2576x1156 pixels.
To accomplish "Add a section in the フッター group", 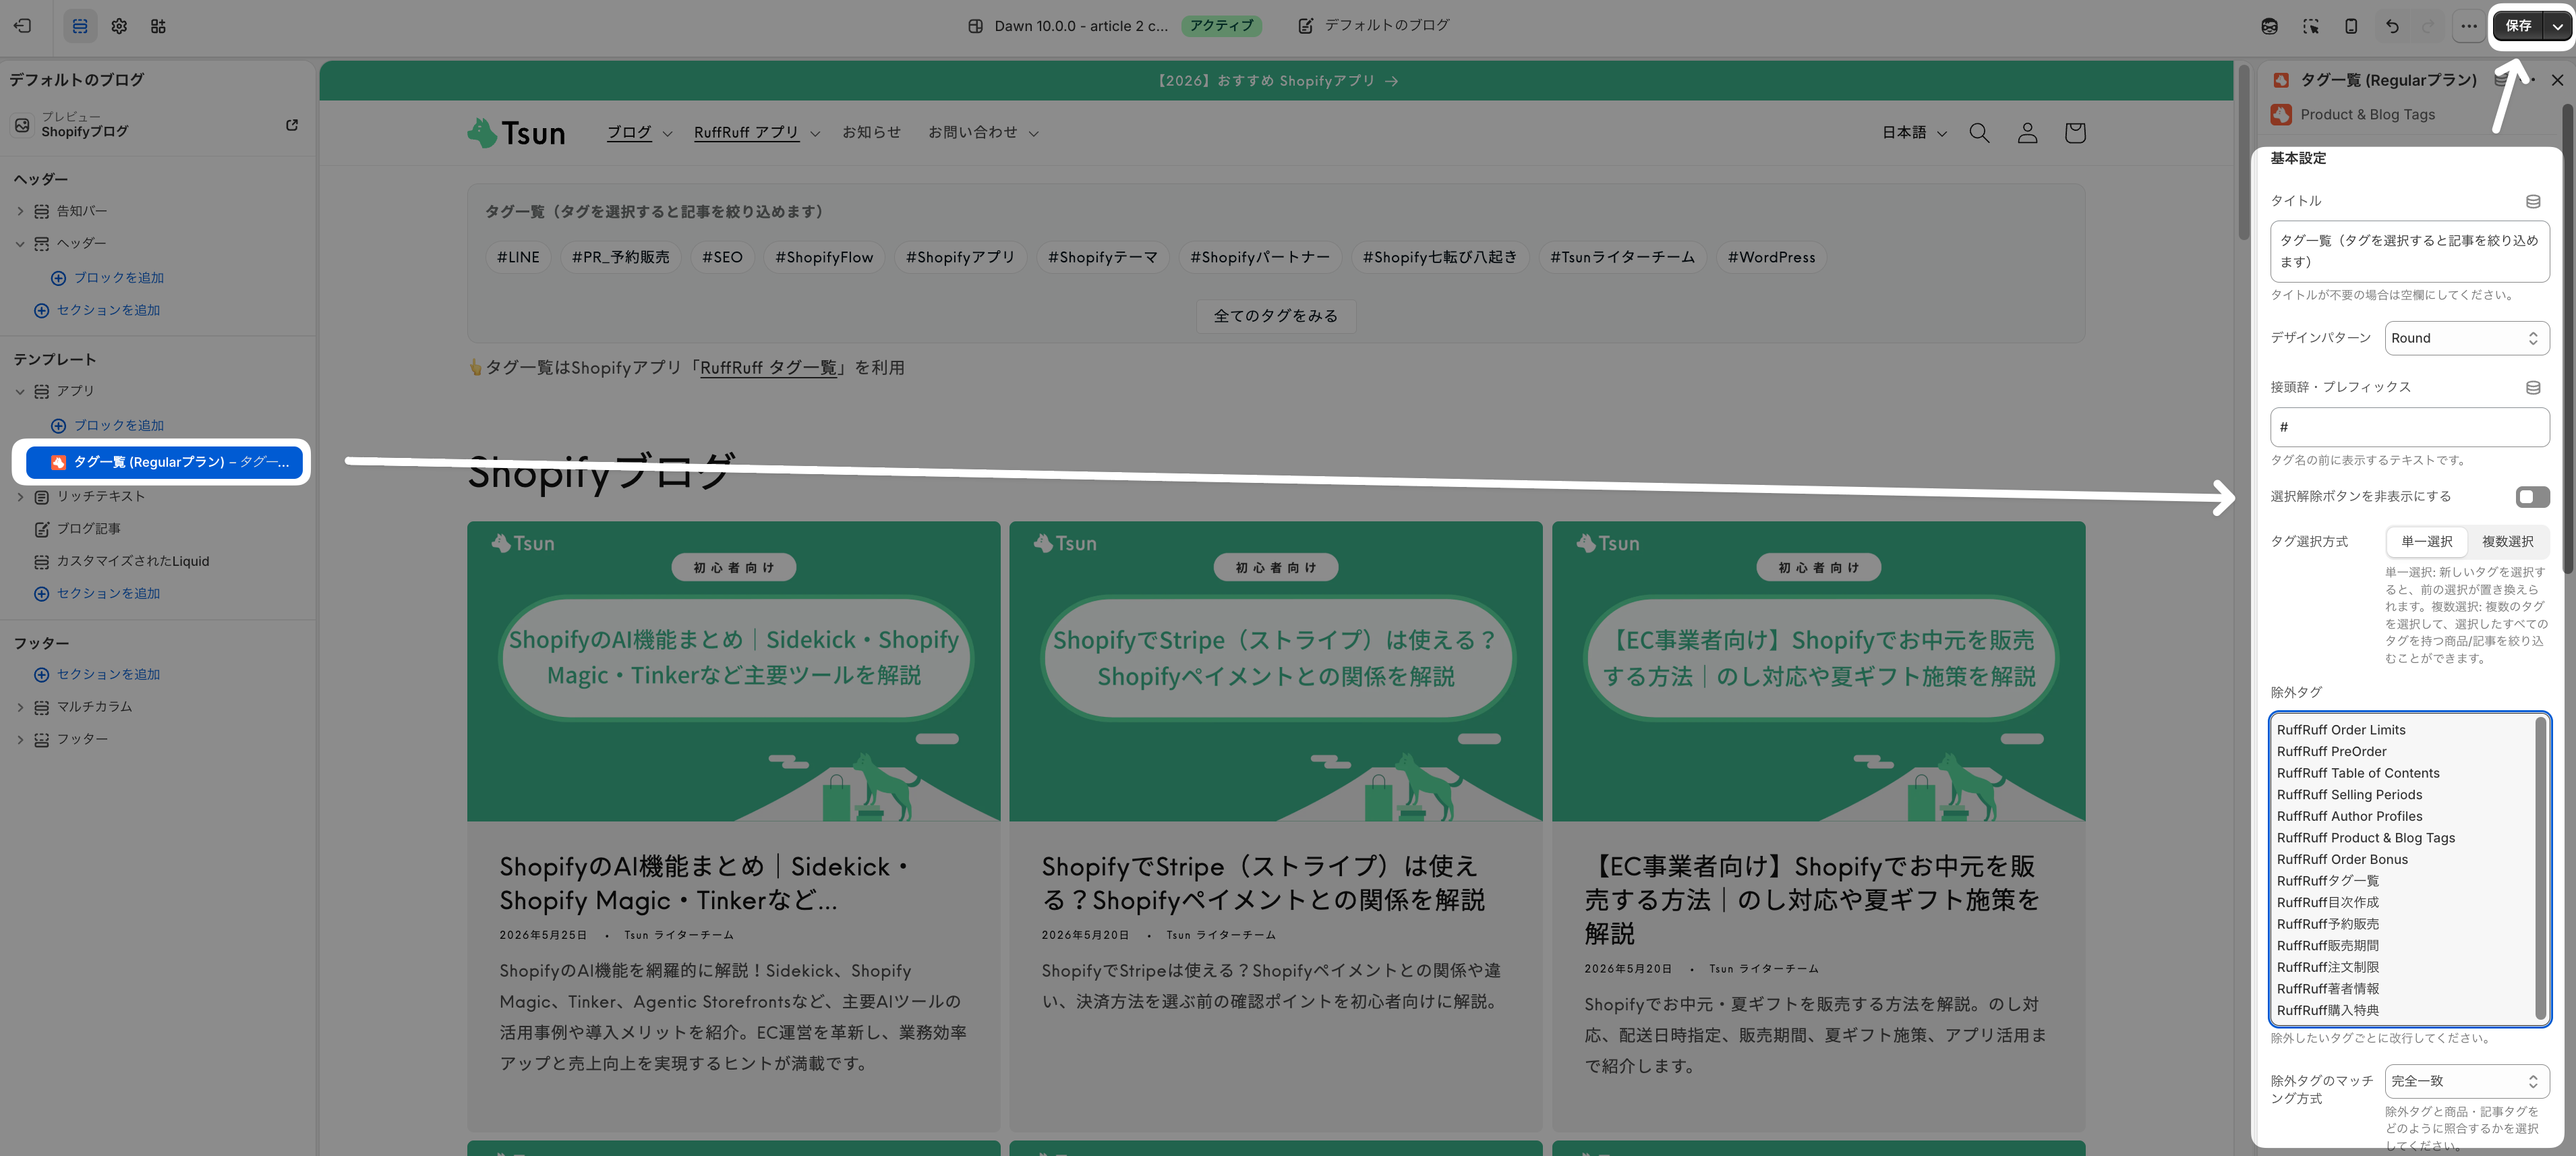I will pos(98,675).
